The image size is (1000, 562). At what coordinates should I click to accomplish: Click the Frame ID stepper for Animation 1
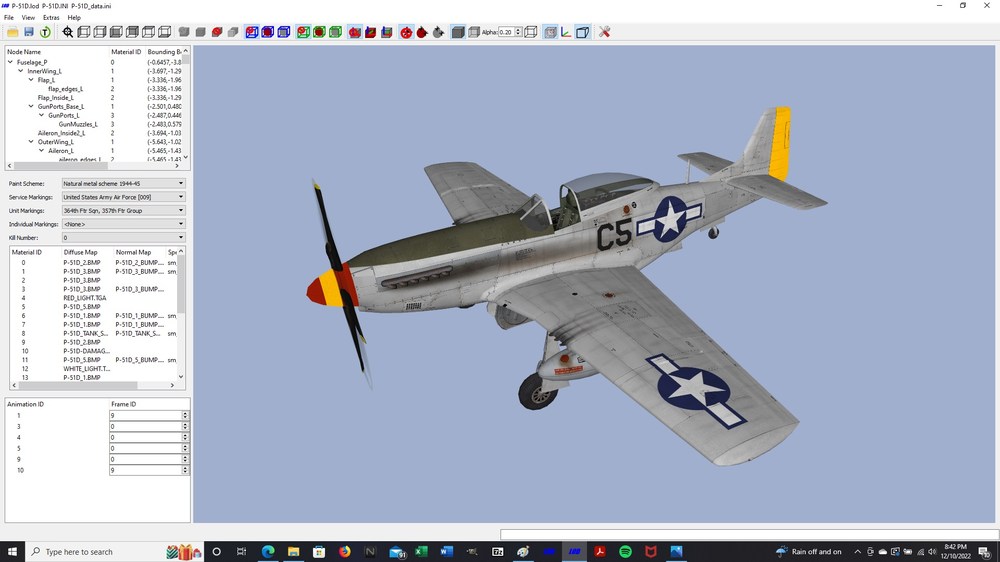click(185, 415)
